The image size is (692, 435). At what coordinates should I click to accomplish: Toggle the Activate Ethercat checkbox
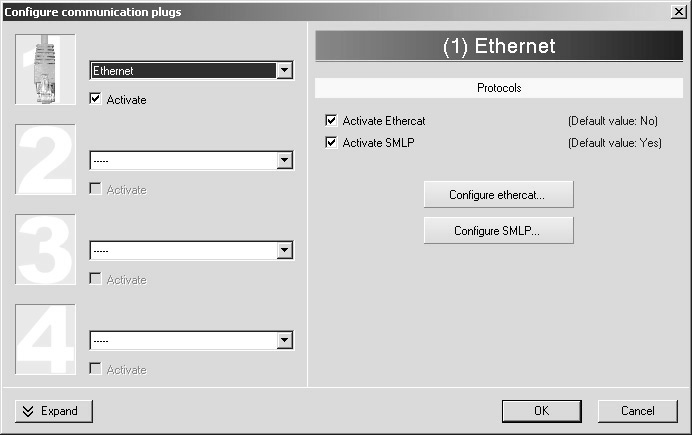[331, 120]
